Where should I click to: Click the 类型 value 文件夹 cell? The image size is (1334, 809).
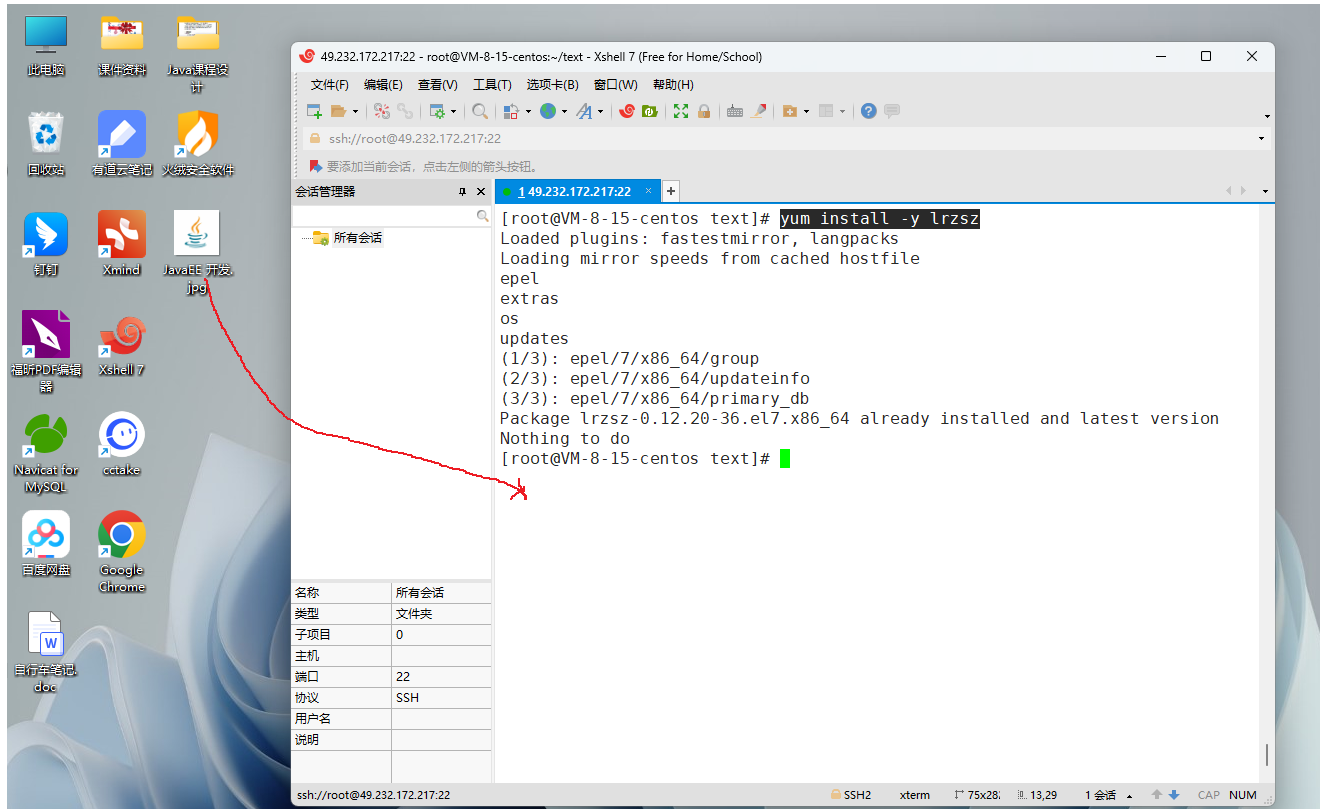[x=441, y=614]
